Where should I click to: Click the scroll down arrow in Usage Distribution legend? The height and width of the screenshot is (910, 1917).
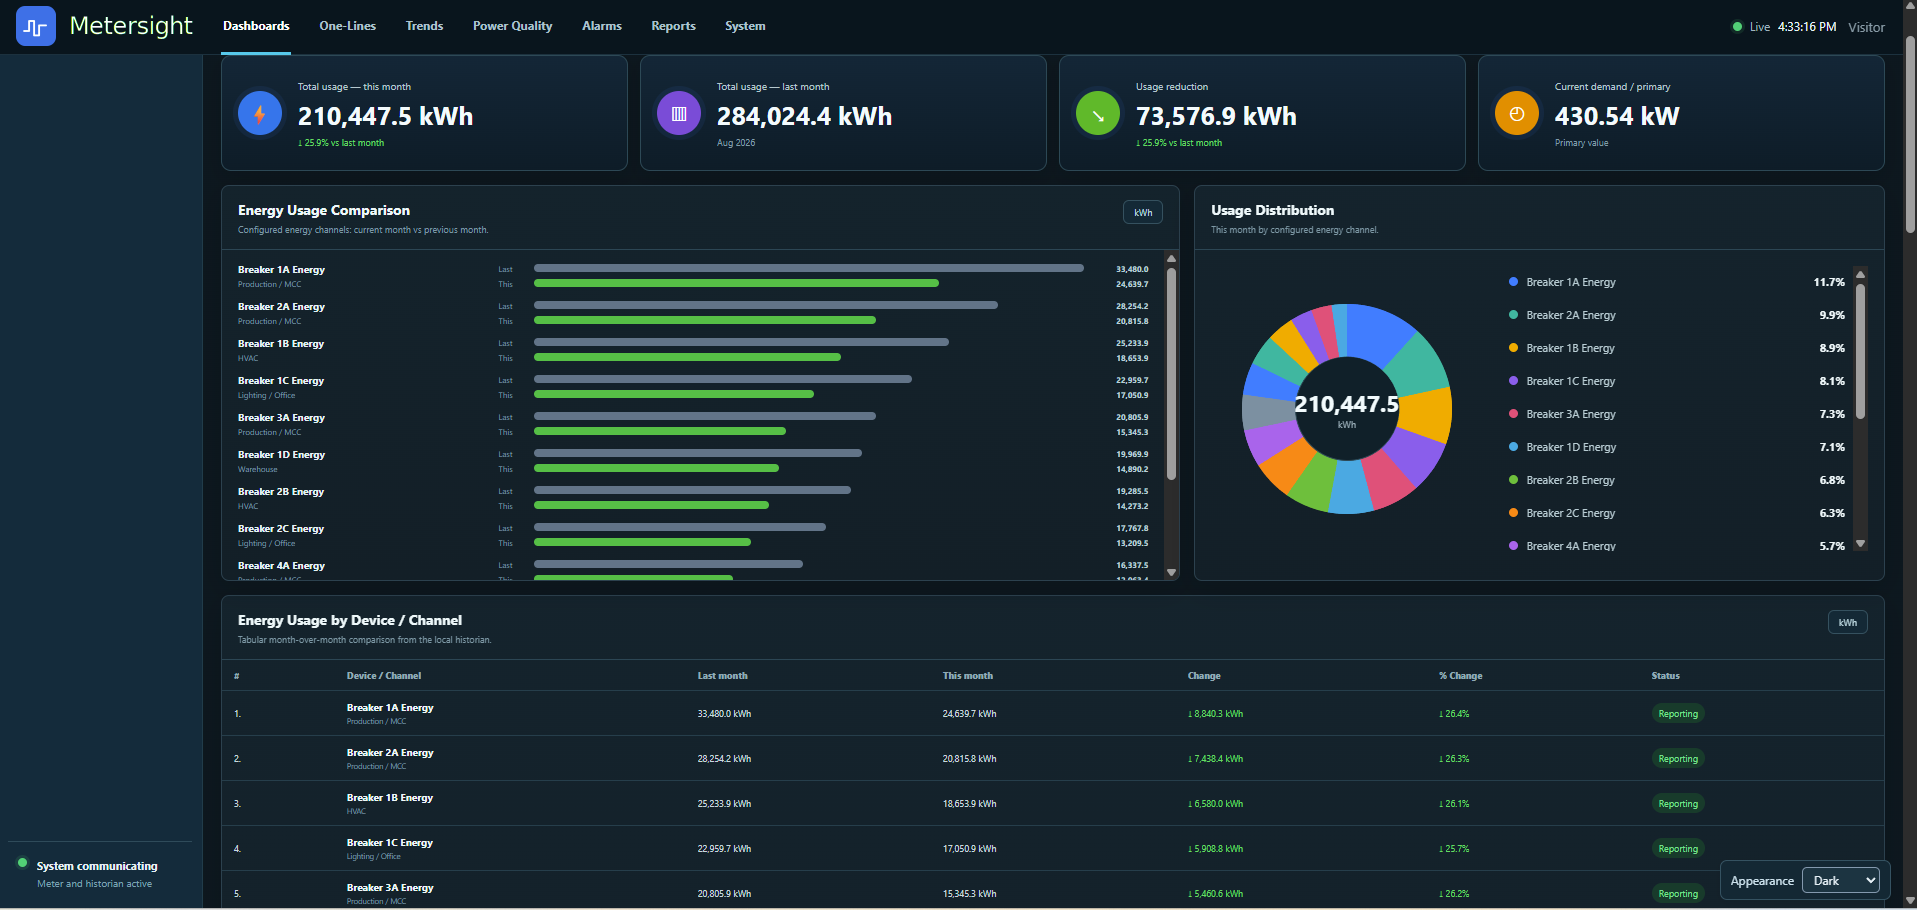[1860, 544]
